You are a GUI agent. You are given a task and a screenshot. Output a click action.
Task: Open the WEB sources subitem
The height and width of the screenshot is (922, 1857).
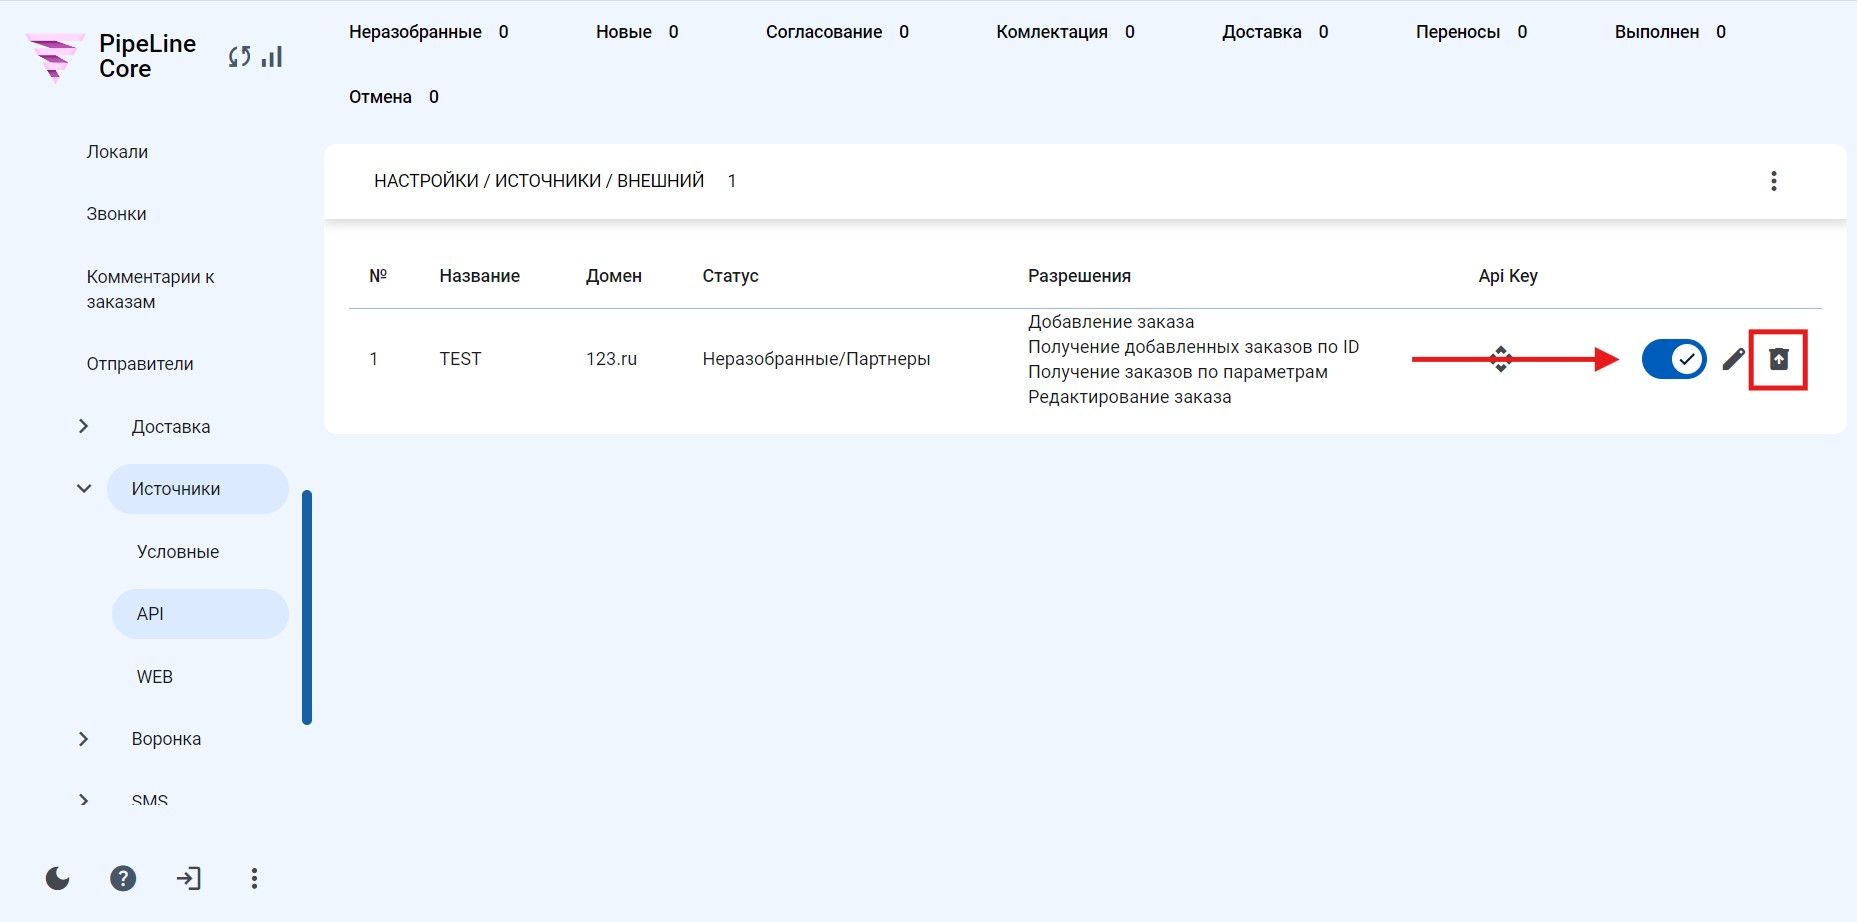click(x=155, y=677)
